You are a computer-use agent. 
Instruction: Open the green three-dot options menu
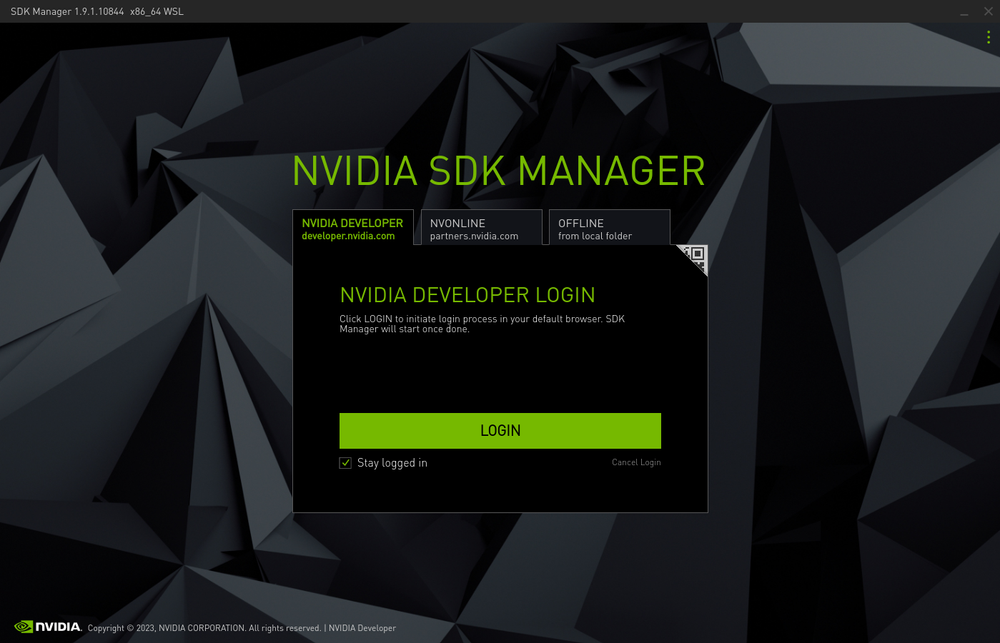coord(987,37)
